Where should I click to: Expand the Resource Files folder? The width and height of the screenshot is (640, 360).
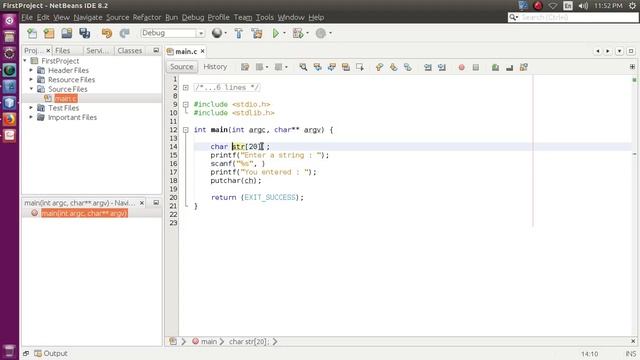pos(31,80)
